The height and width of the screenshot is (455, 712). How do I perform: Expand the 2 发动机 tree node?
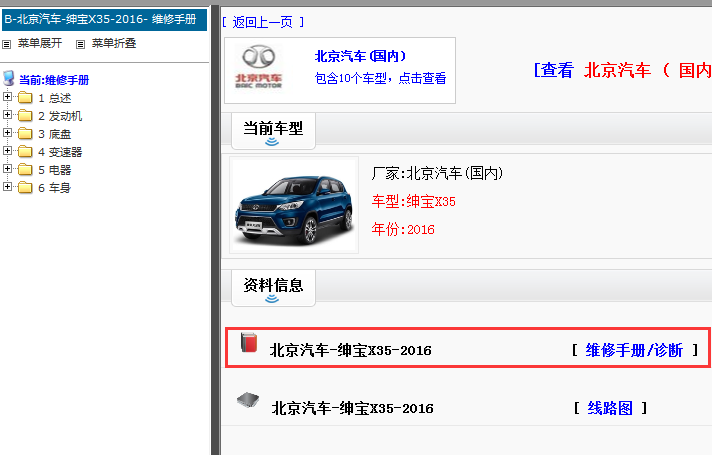point(7,114)
